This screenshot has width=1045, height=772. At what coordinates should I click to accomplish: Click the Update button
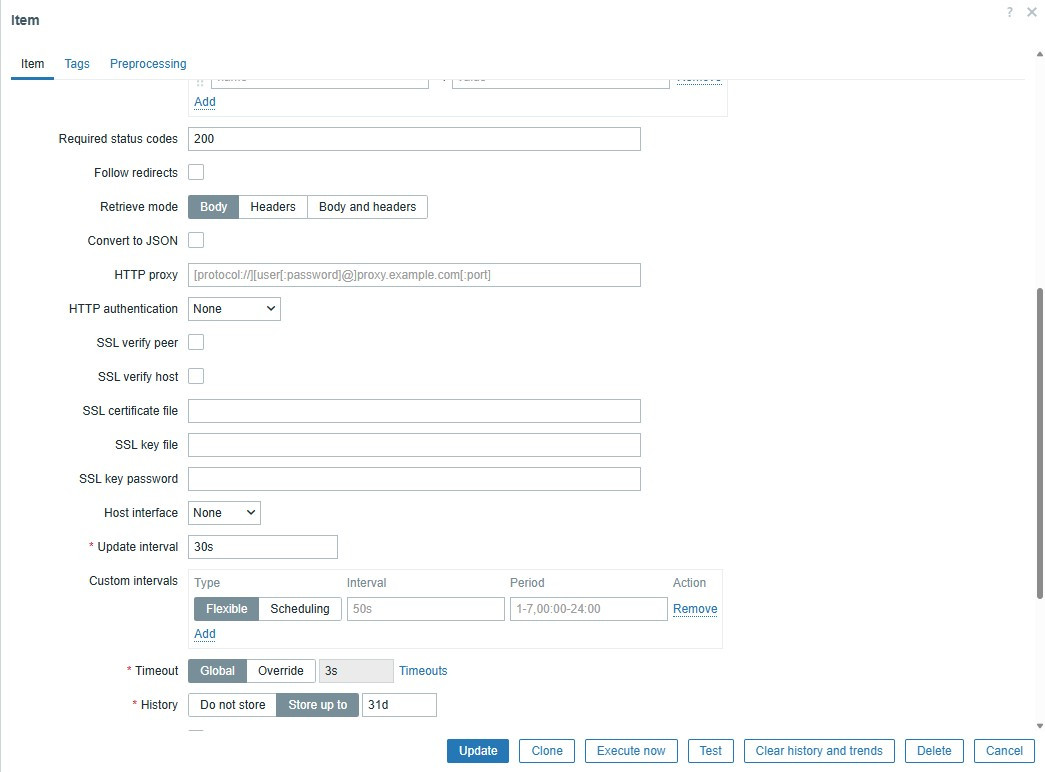pos(477,750)
